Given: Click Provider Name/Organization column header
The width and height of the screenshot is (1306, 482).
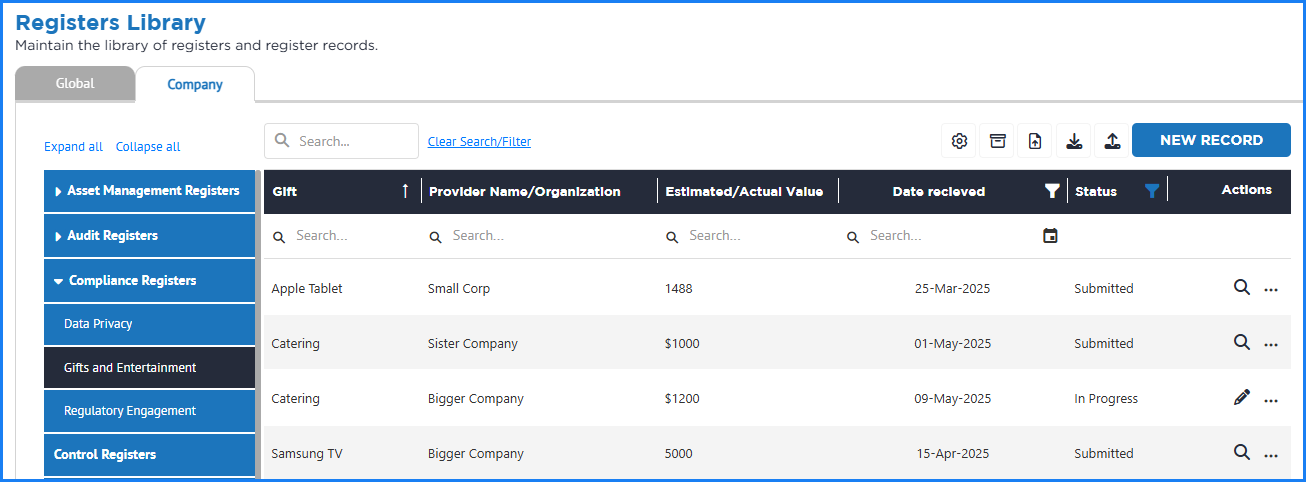Looking at the screenshot, I should (x=525, y=192).
